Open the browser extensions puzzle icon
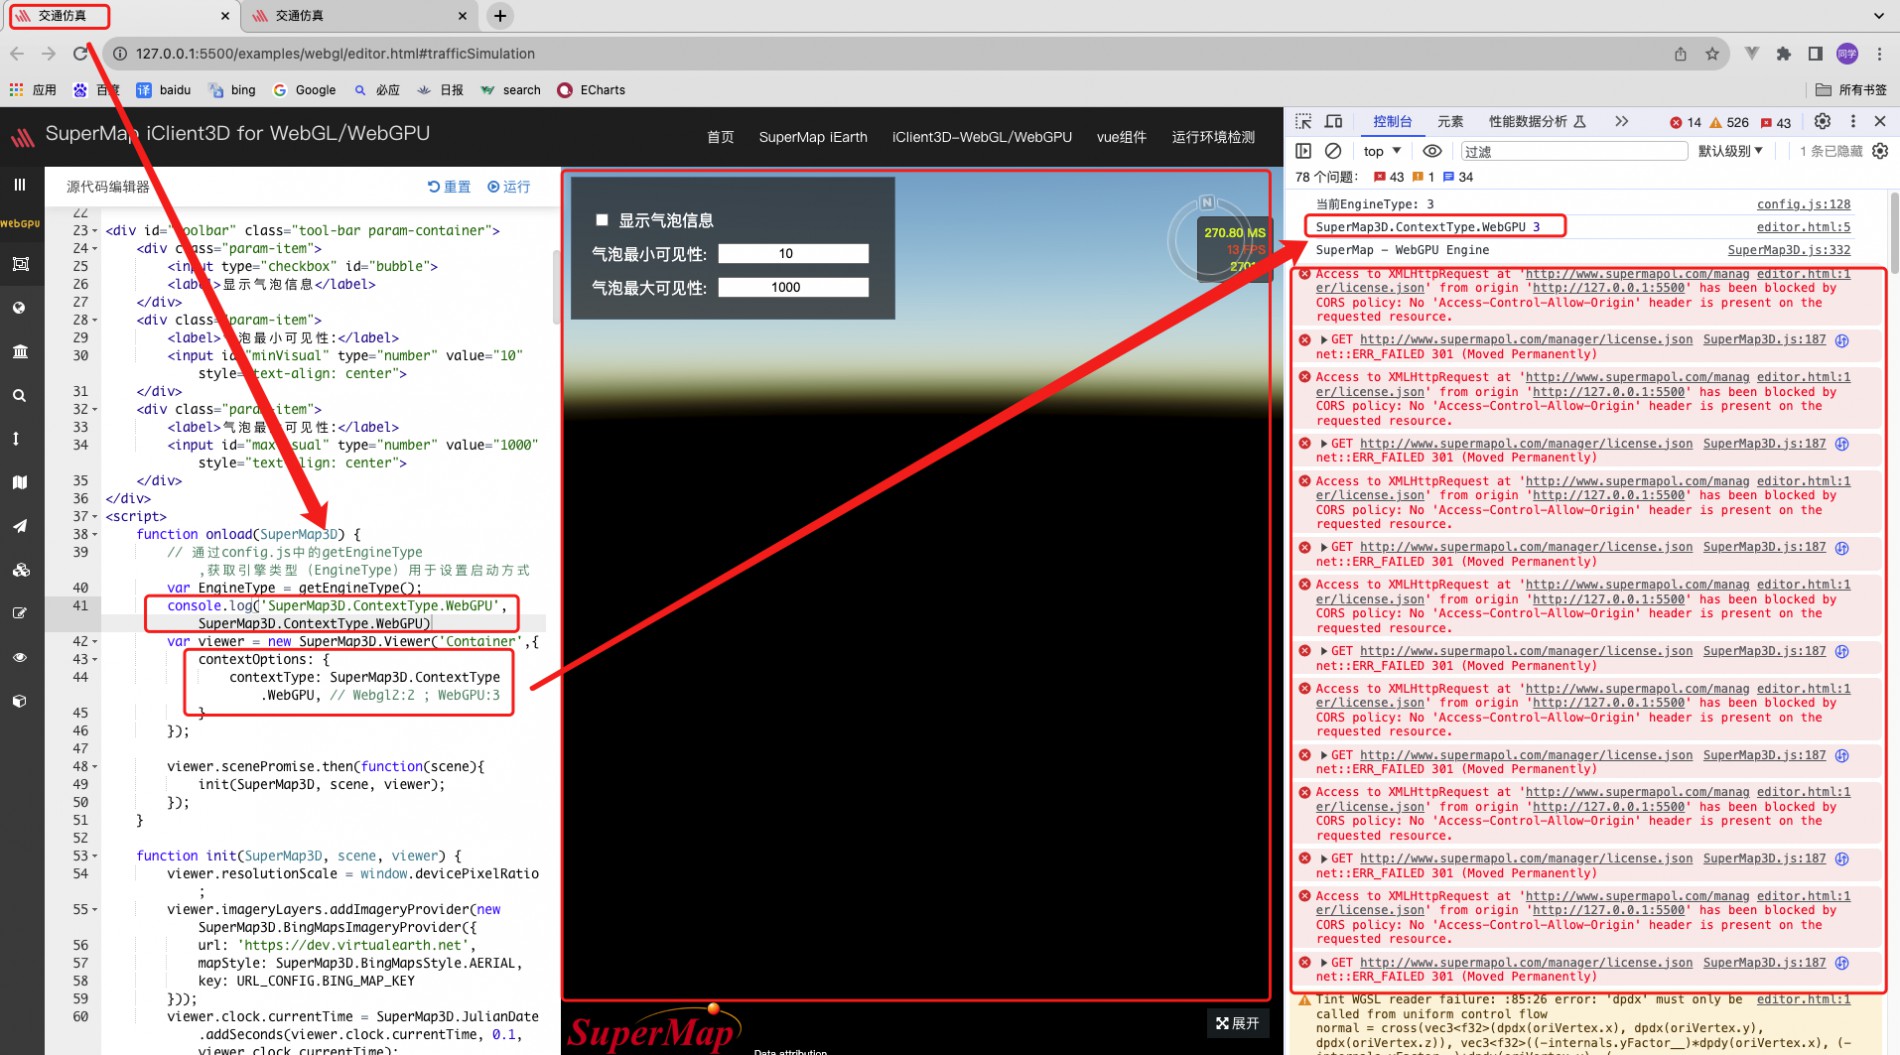This screenshot has height=1055, width=1900. pos(1783,54)
